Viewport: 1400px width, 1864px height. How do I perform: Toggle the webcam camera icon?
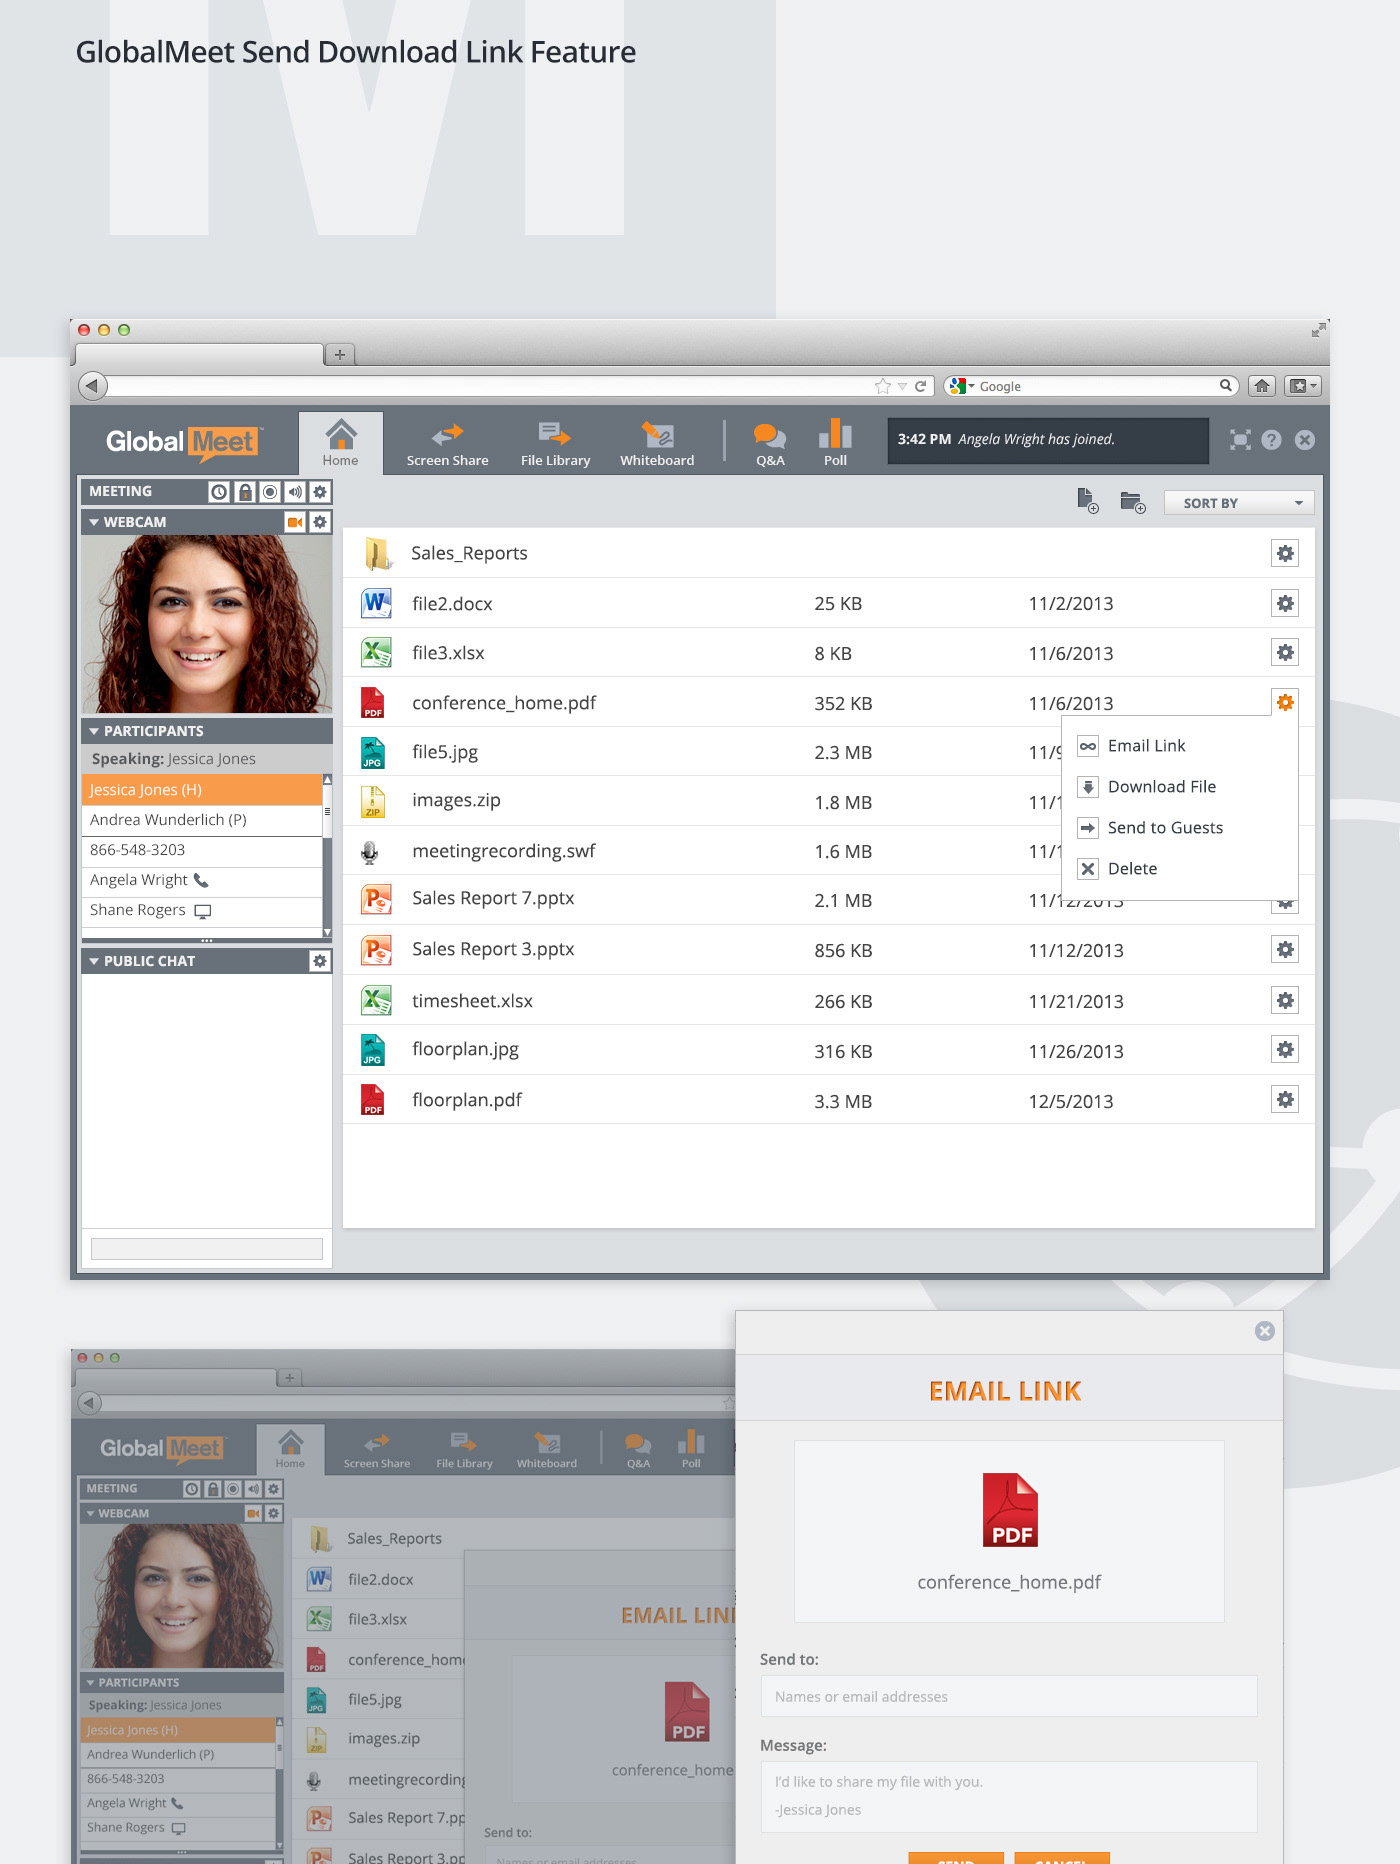(295, 522)
